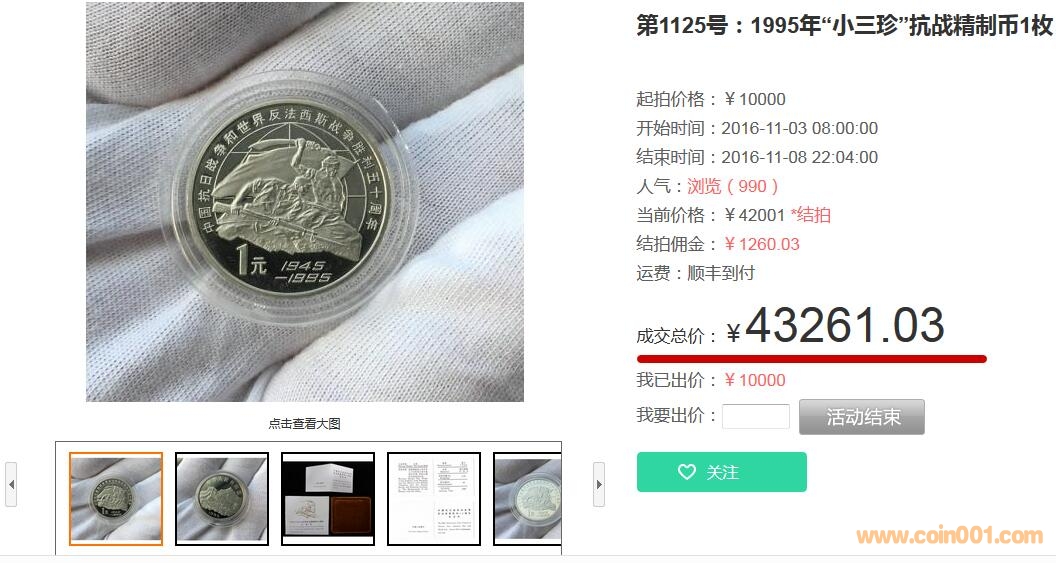Screen dimensions: 1056x563
Task: Click the www.coin001.com watermark
Action: [950, 535]
